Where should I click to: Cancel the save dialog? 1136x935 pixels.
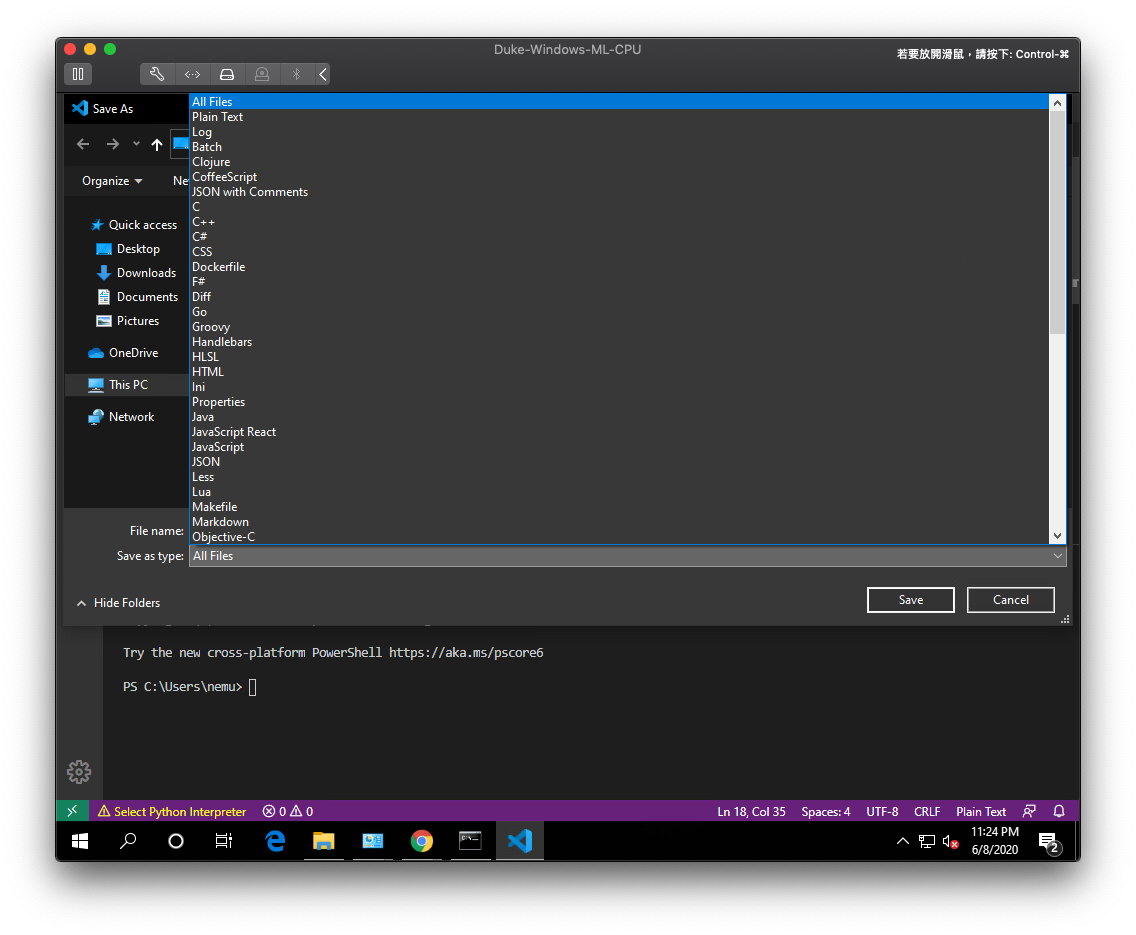point(1010,599)
